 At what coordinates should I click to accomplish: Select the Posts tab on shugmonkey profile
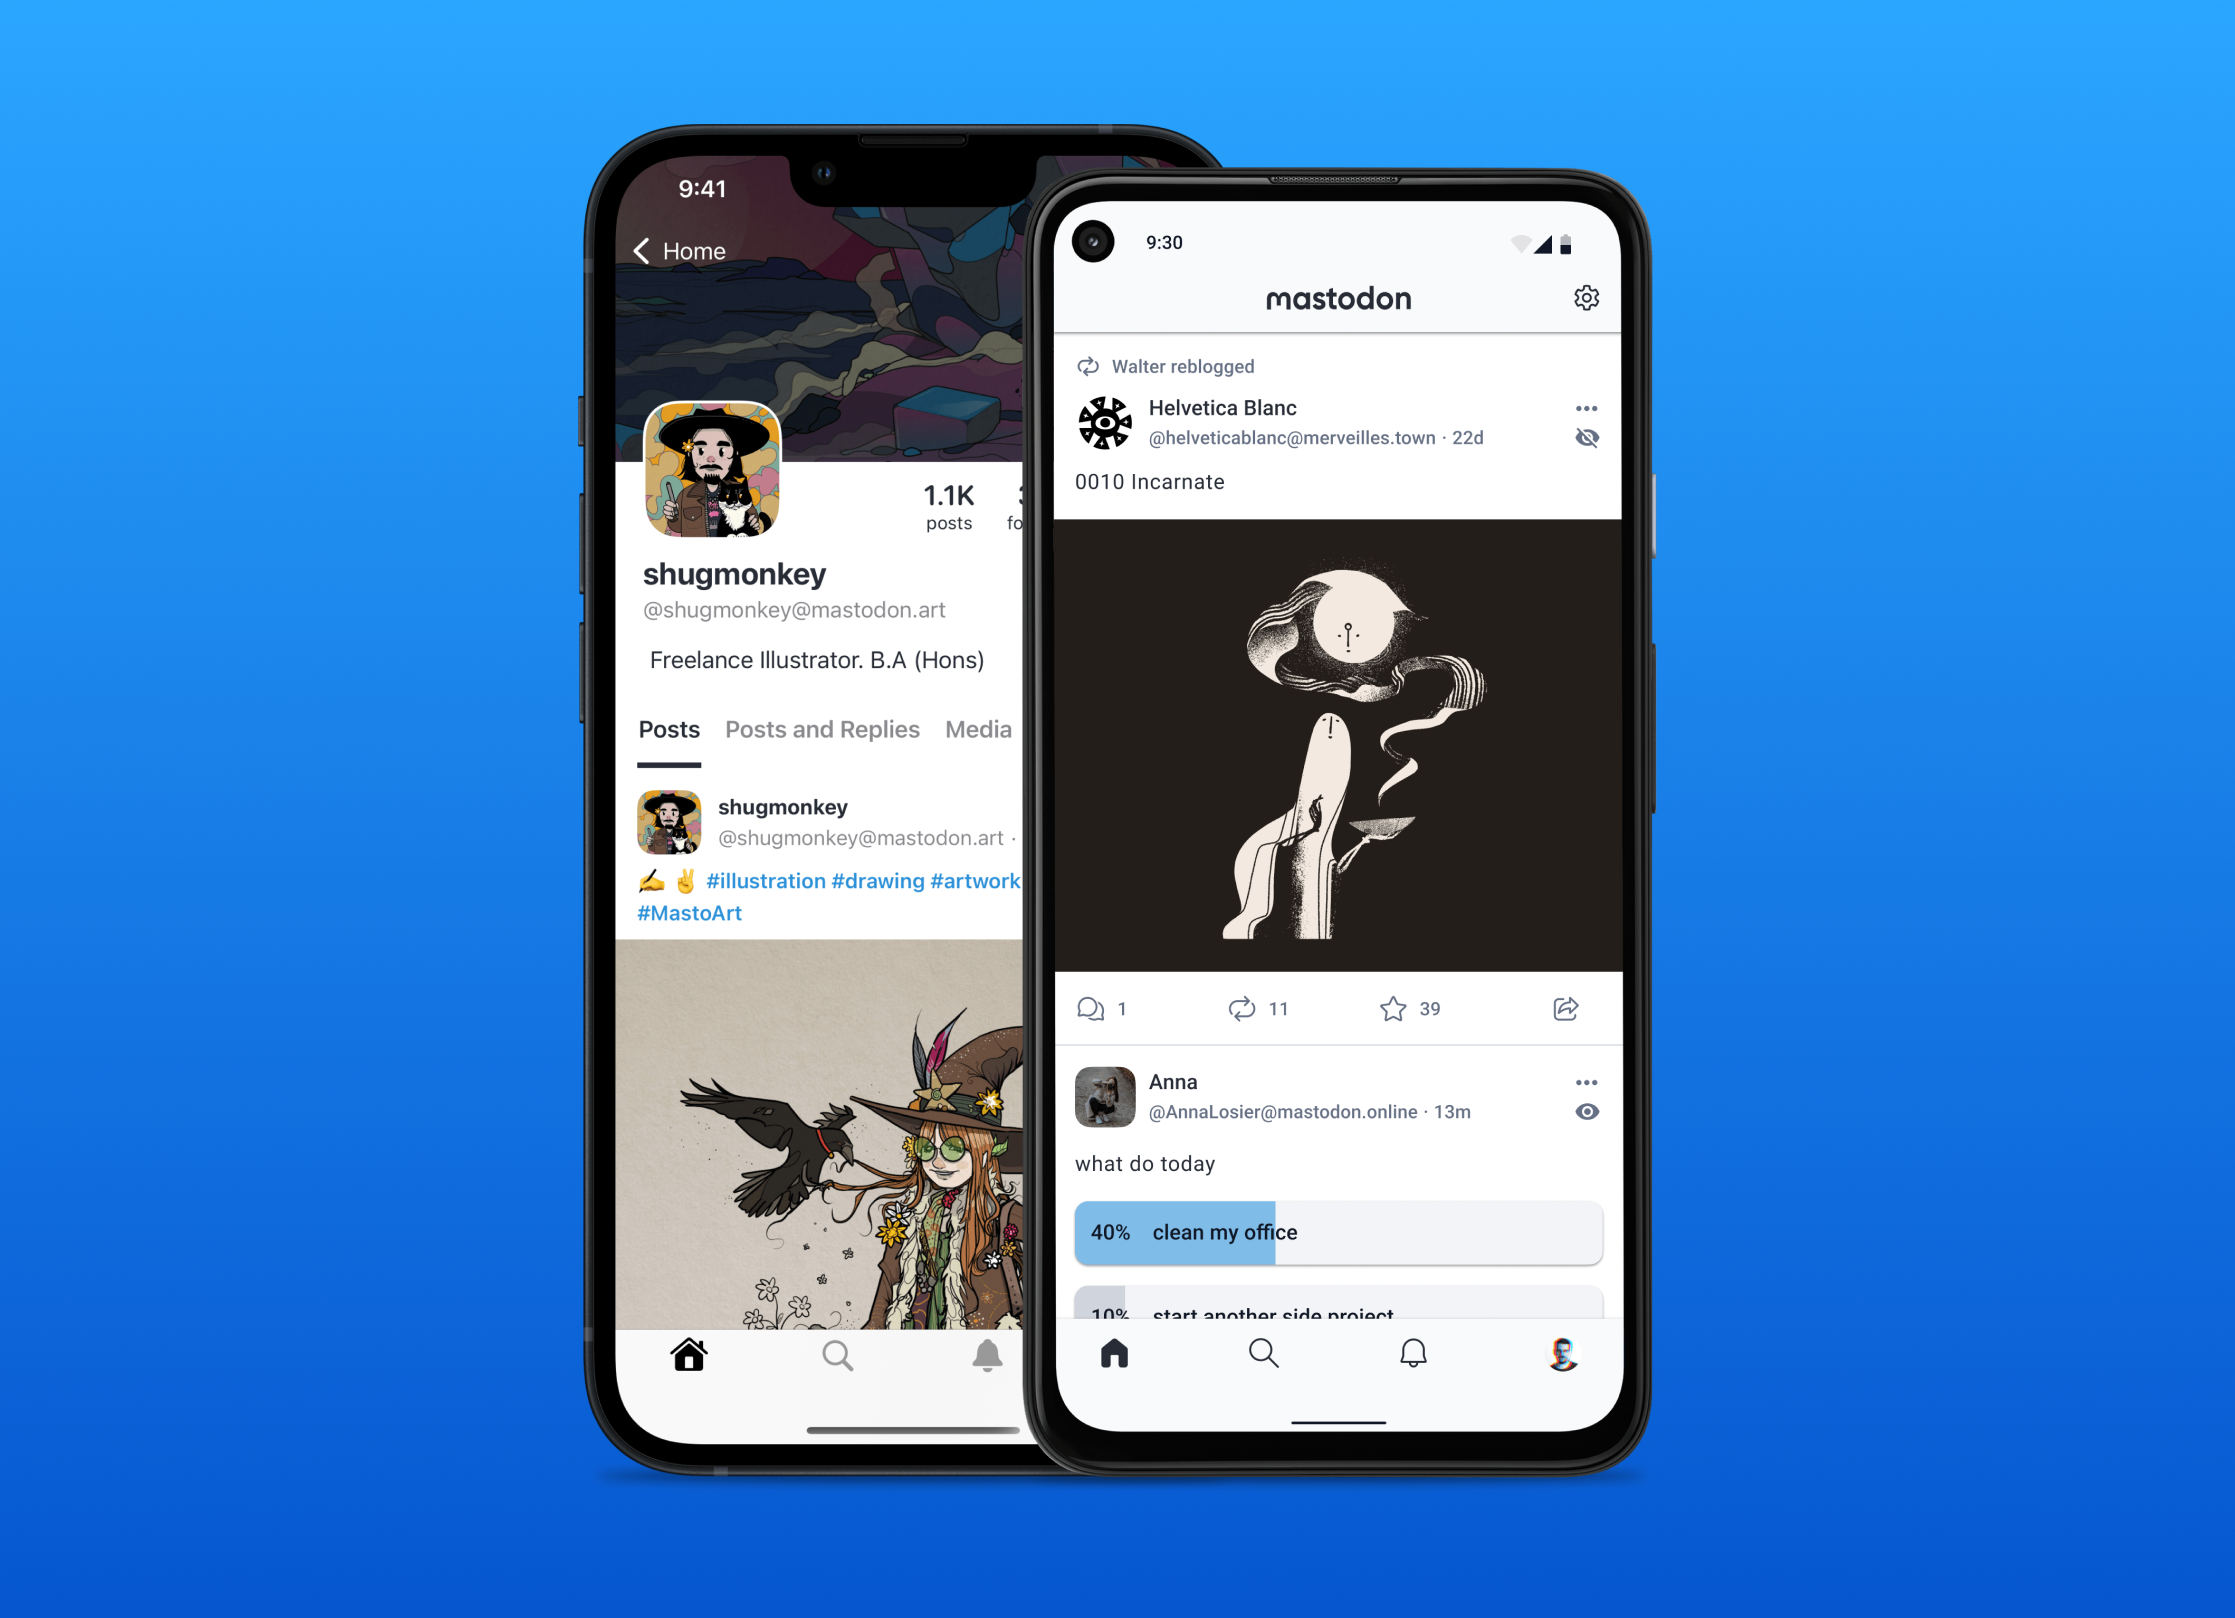(x=672, y=726)
